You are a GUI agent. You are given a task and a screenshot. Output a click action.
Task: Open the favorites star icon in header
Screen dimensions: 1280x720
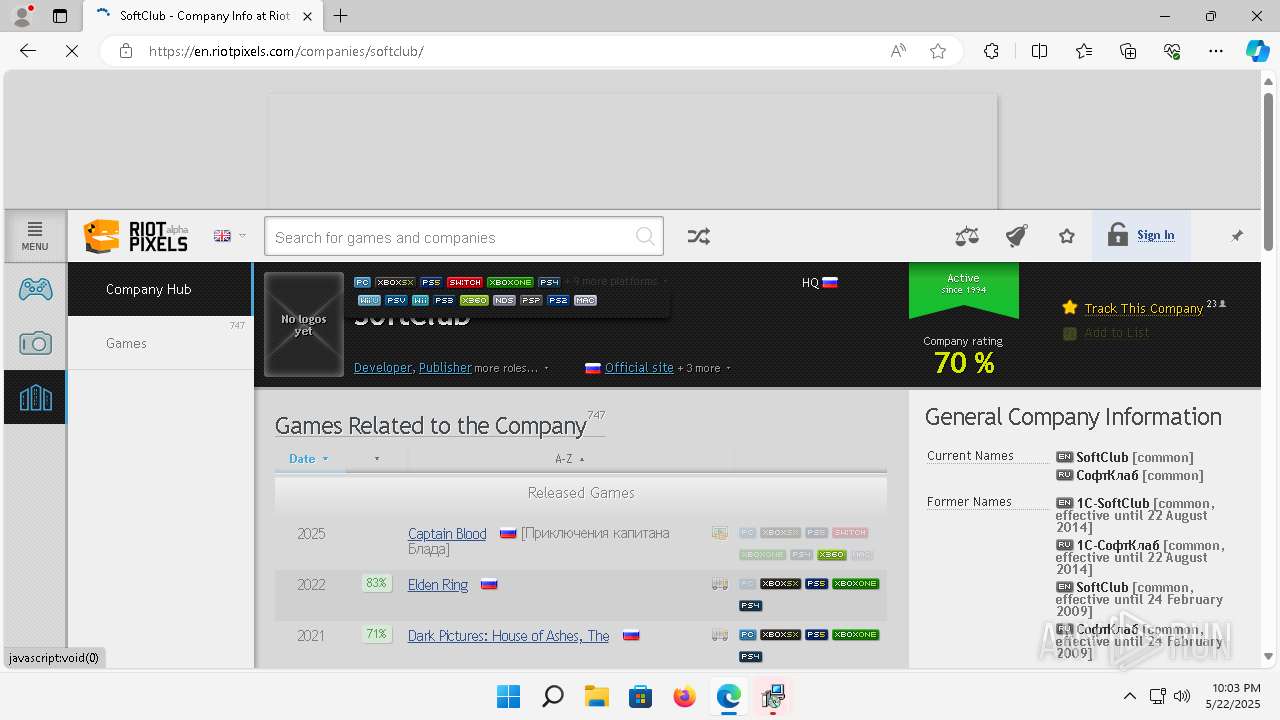[x=1067, y=236]
